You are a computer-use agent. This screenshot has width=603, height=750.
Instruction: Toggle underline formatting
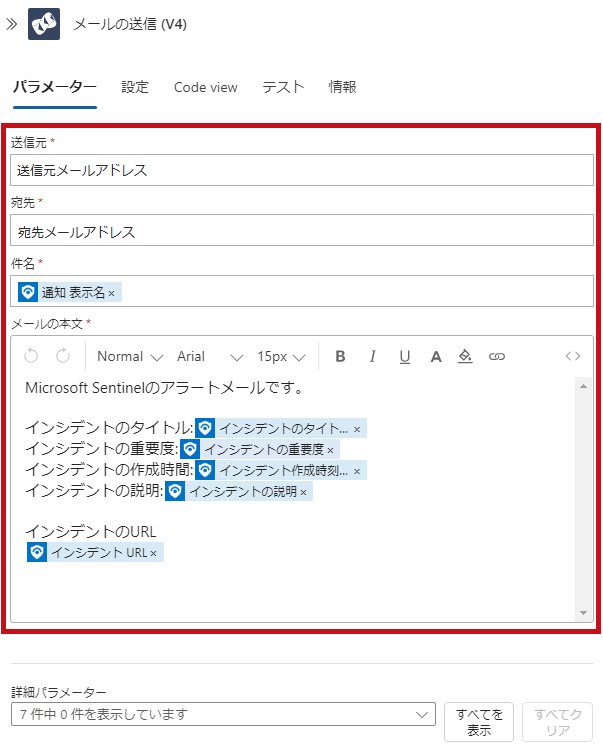[405, 356]
